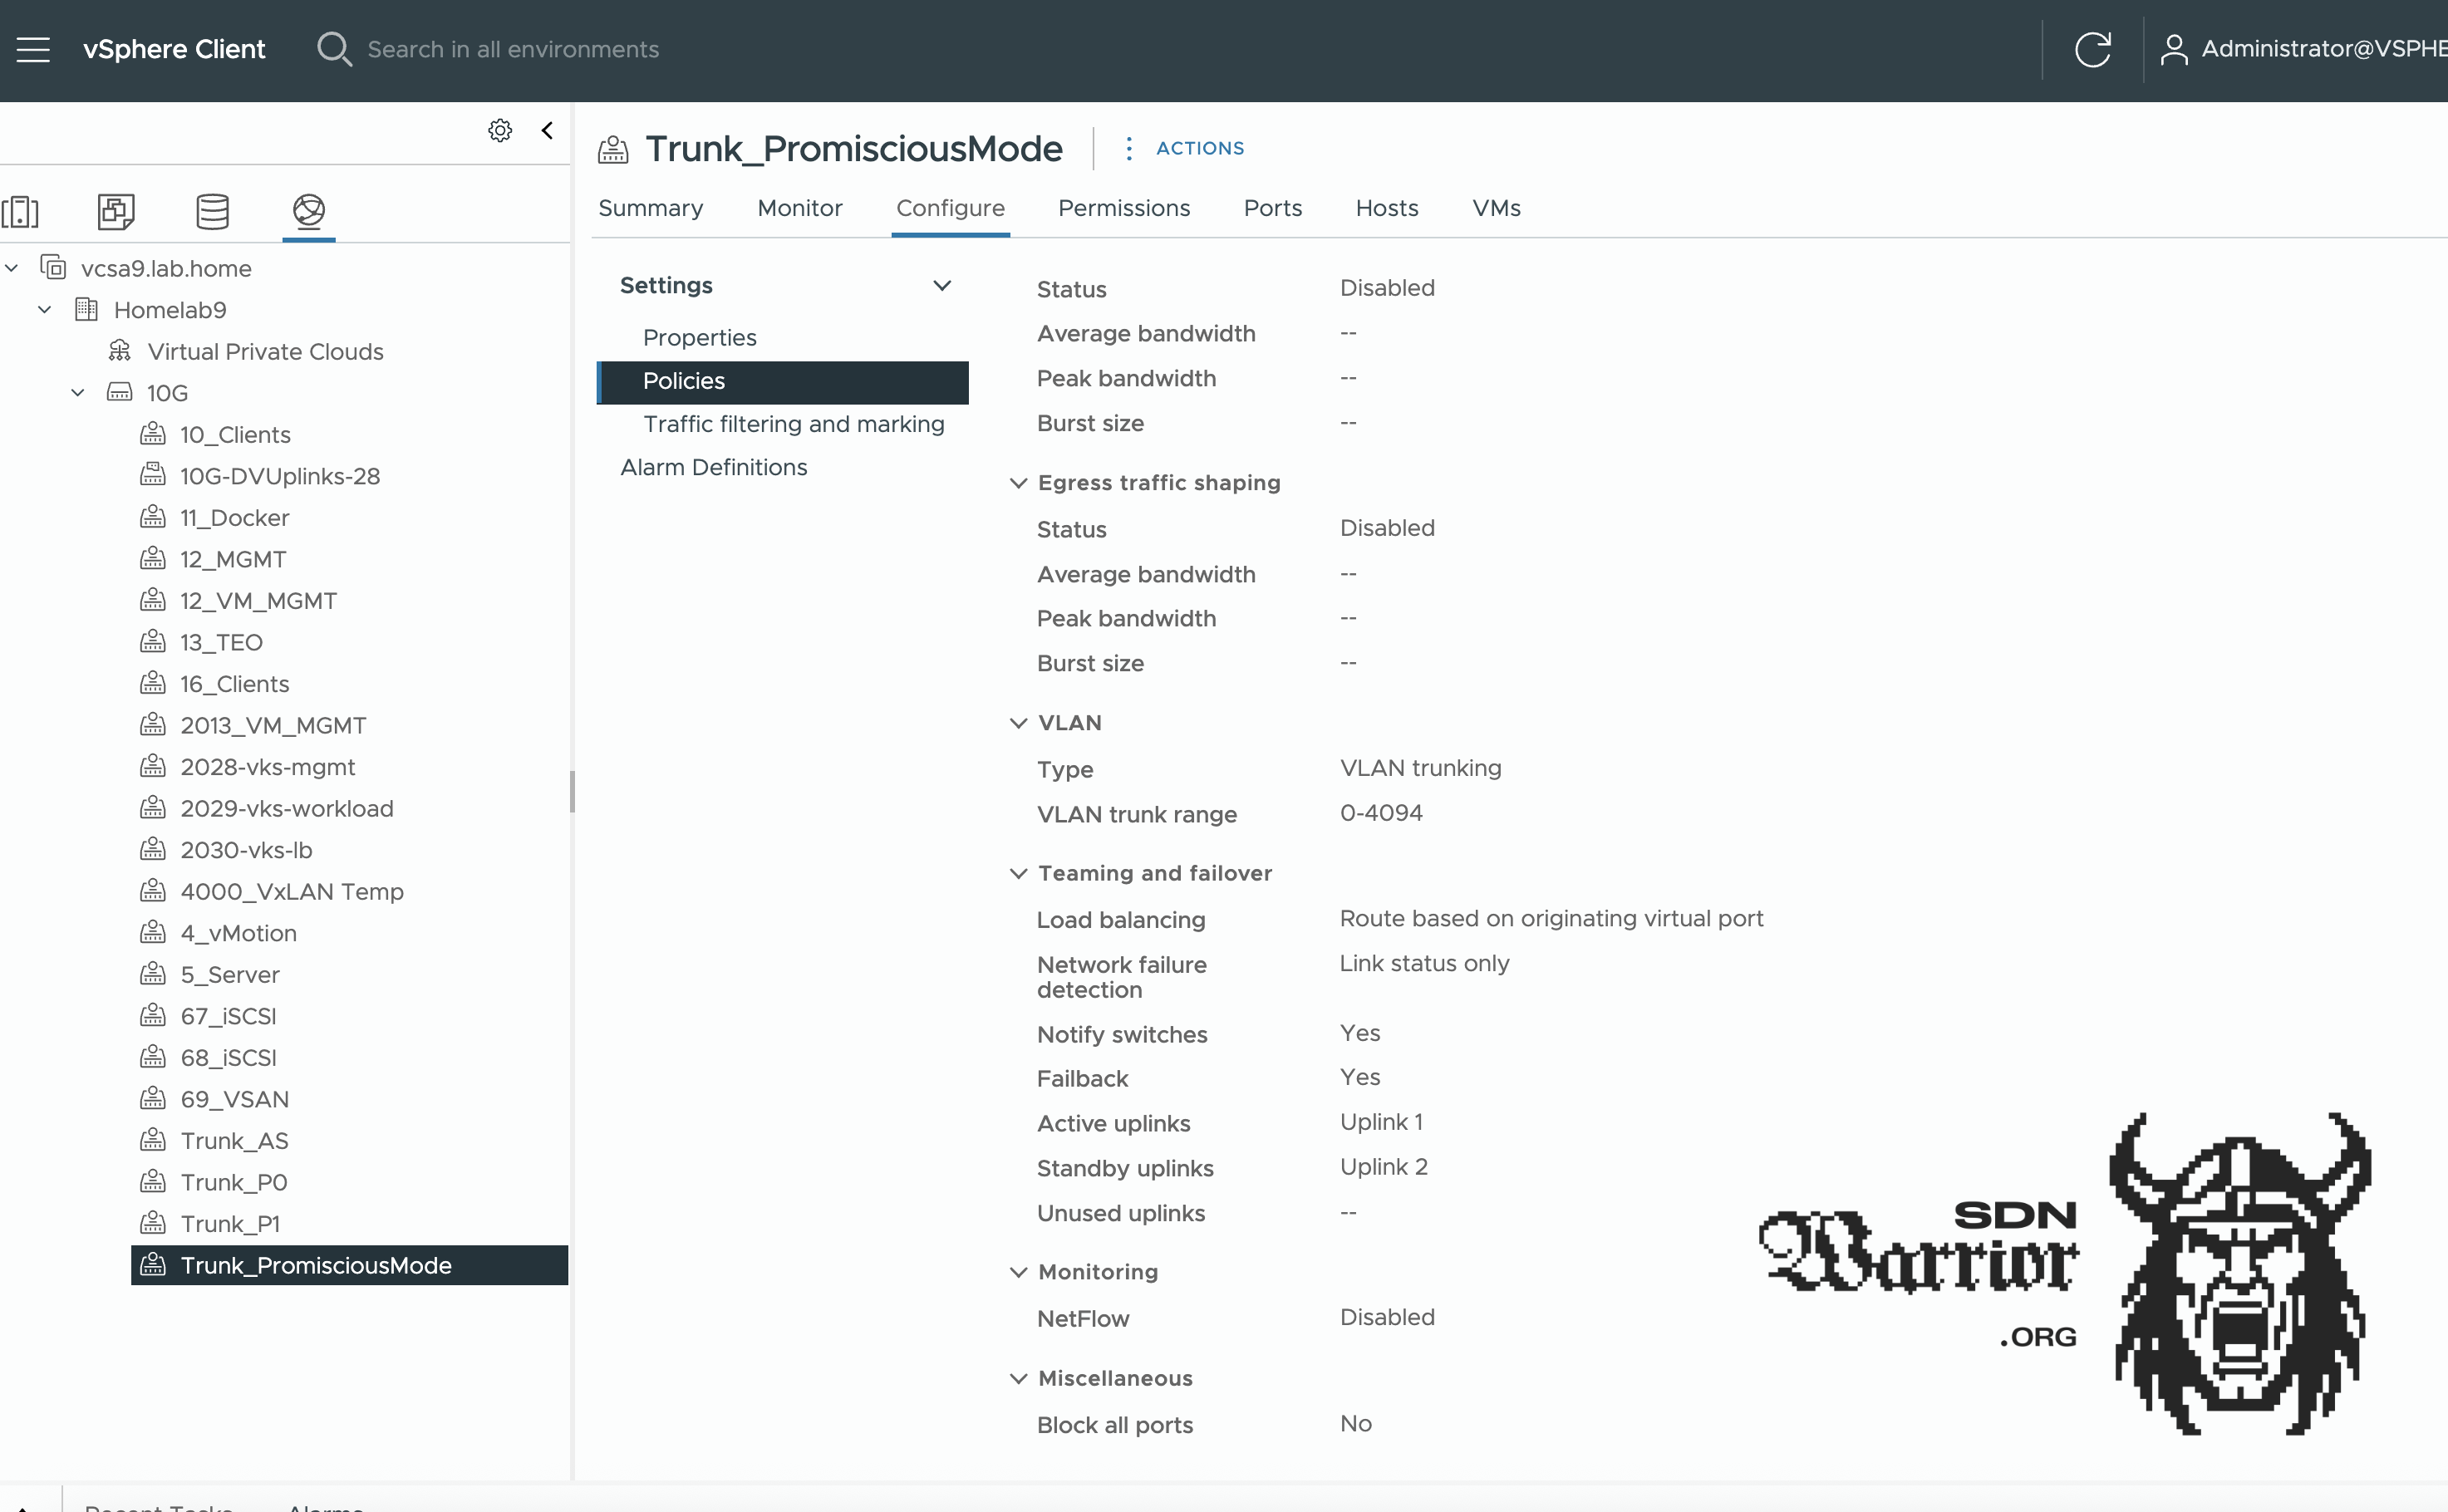Screen dimensions: 2448x1512
Task: Click the sidebar settings gear icon
Action: (500, 131)
